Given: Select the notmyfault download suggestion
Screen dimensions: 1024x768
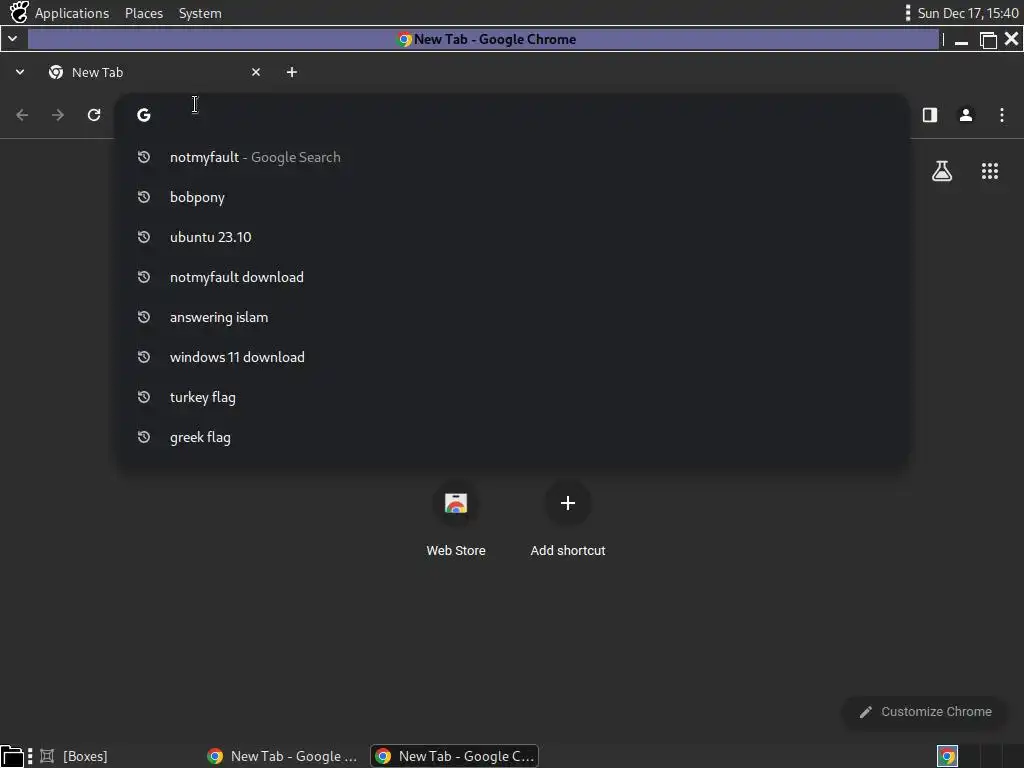Looking at the screenshot, I should click(513, 277).
